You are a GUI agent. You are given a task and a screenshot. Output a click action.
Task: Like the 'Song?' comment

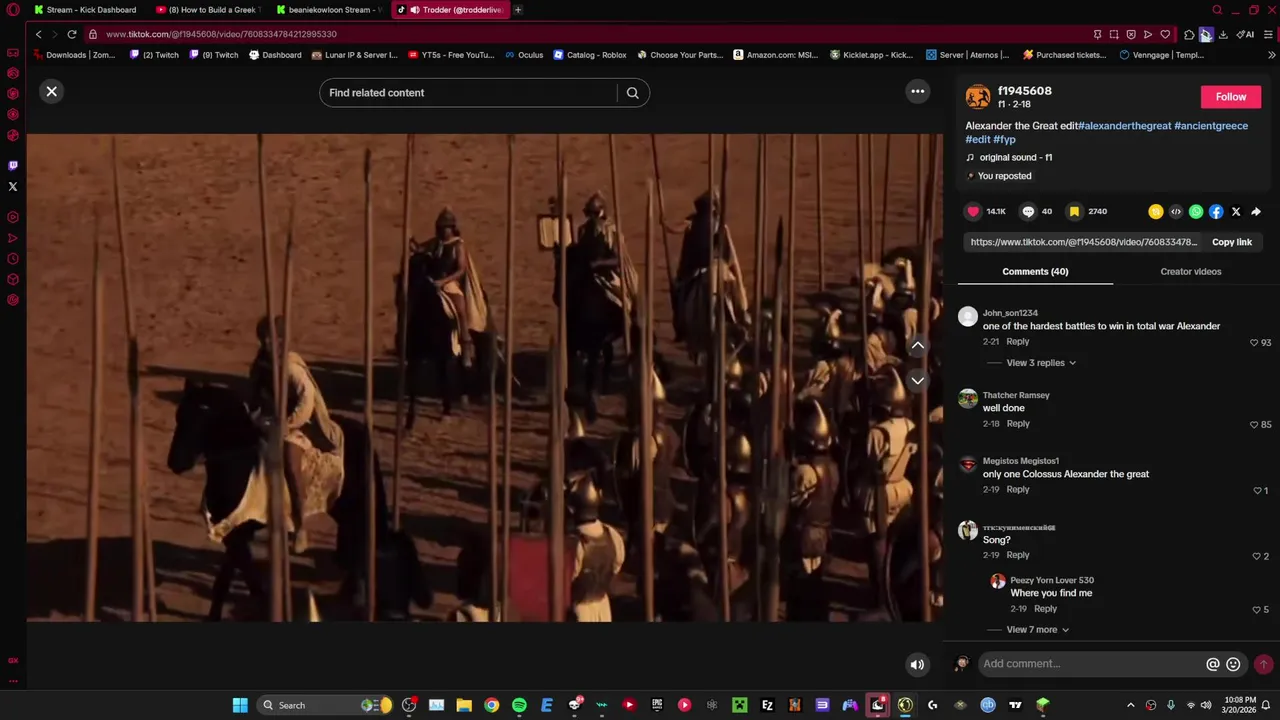(1257, 556)
